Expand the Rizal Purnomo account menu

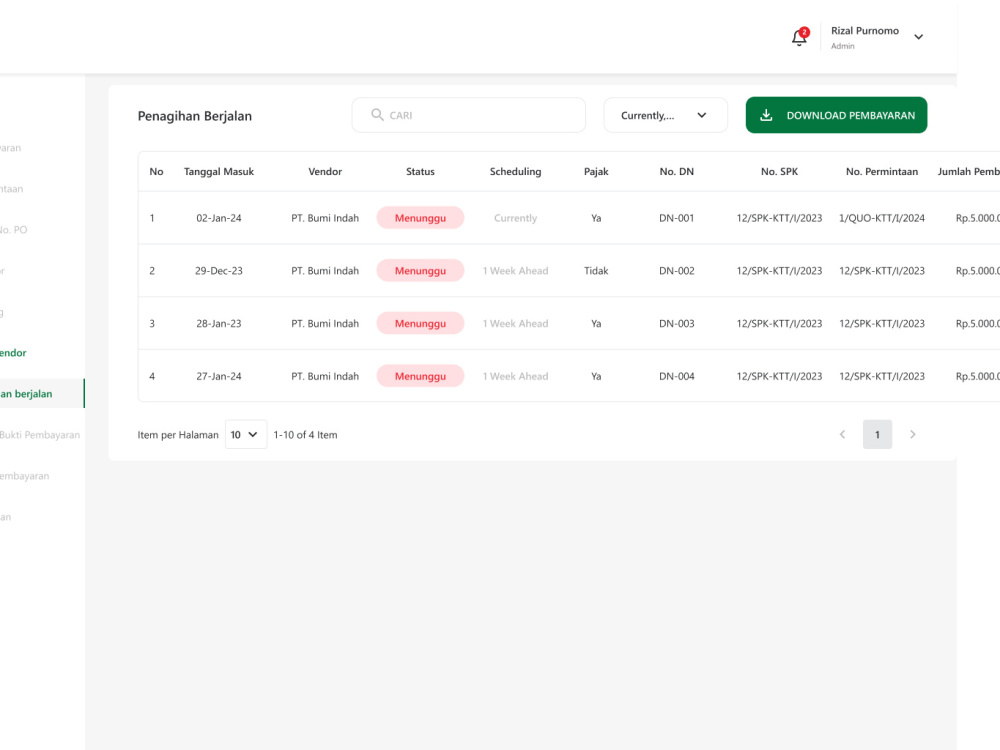coord(918,37)
